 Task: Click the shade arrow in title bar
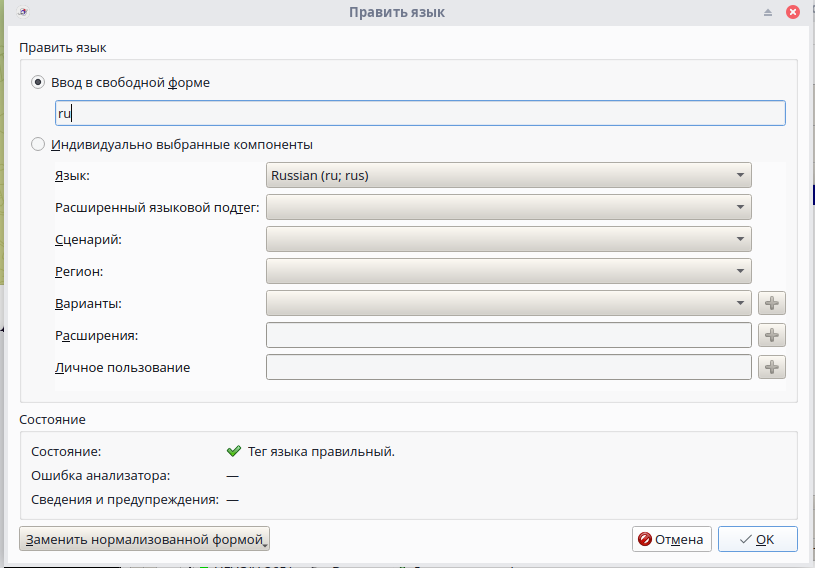pos(768,12)
